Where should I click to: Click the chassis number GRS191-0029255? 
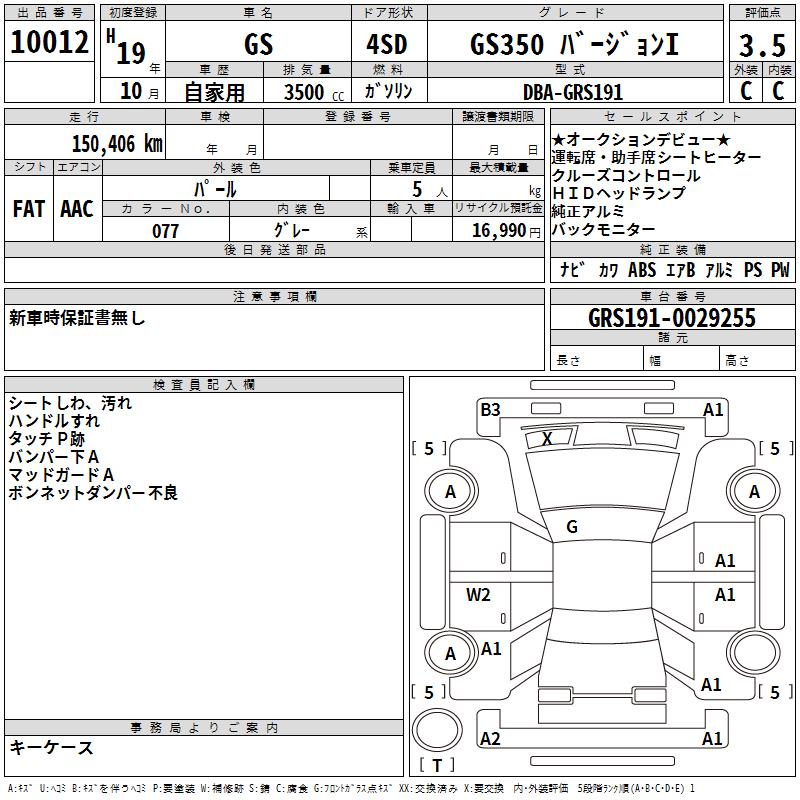tap(672, 318)
